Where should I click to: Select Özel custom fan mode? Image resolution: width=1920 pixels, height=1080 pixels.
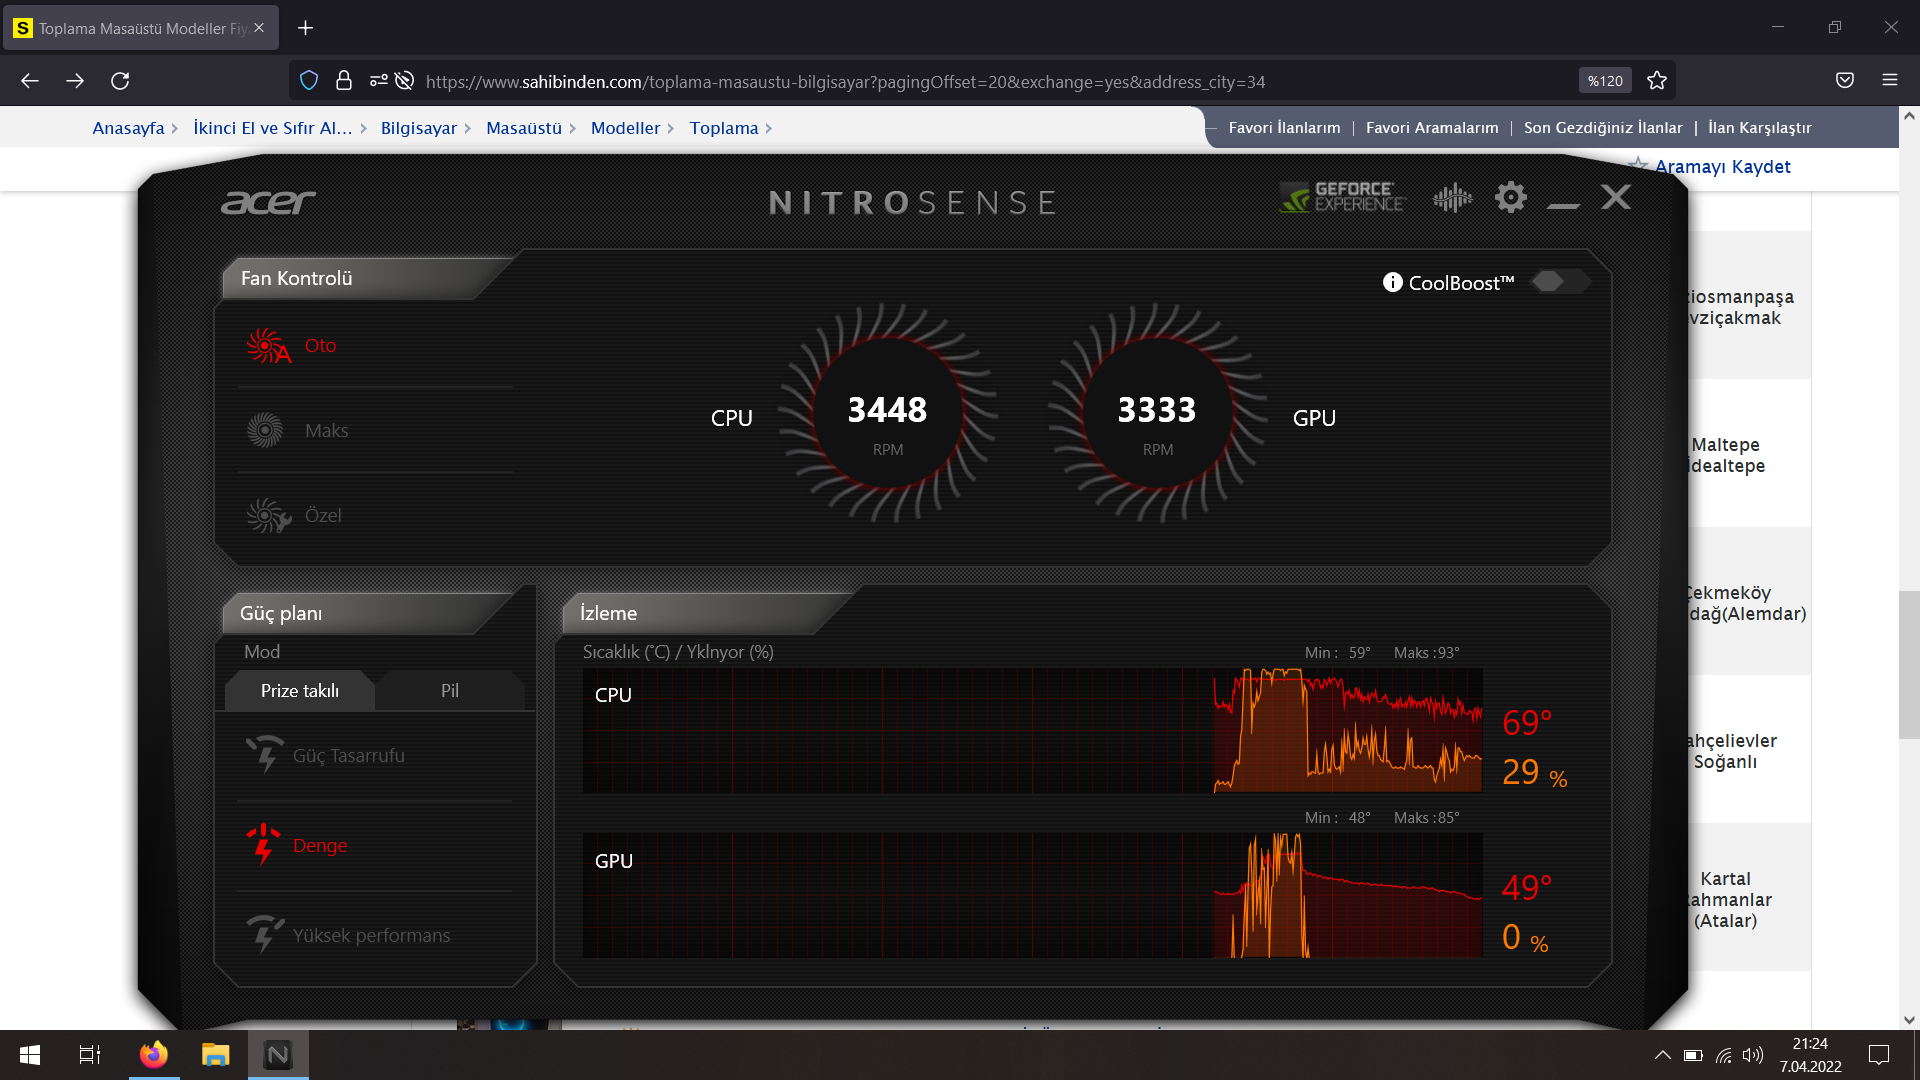coord(322,516)
